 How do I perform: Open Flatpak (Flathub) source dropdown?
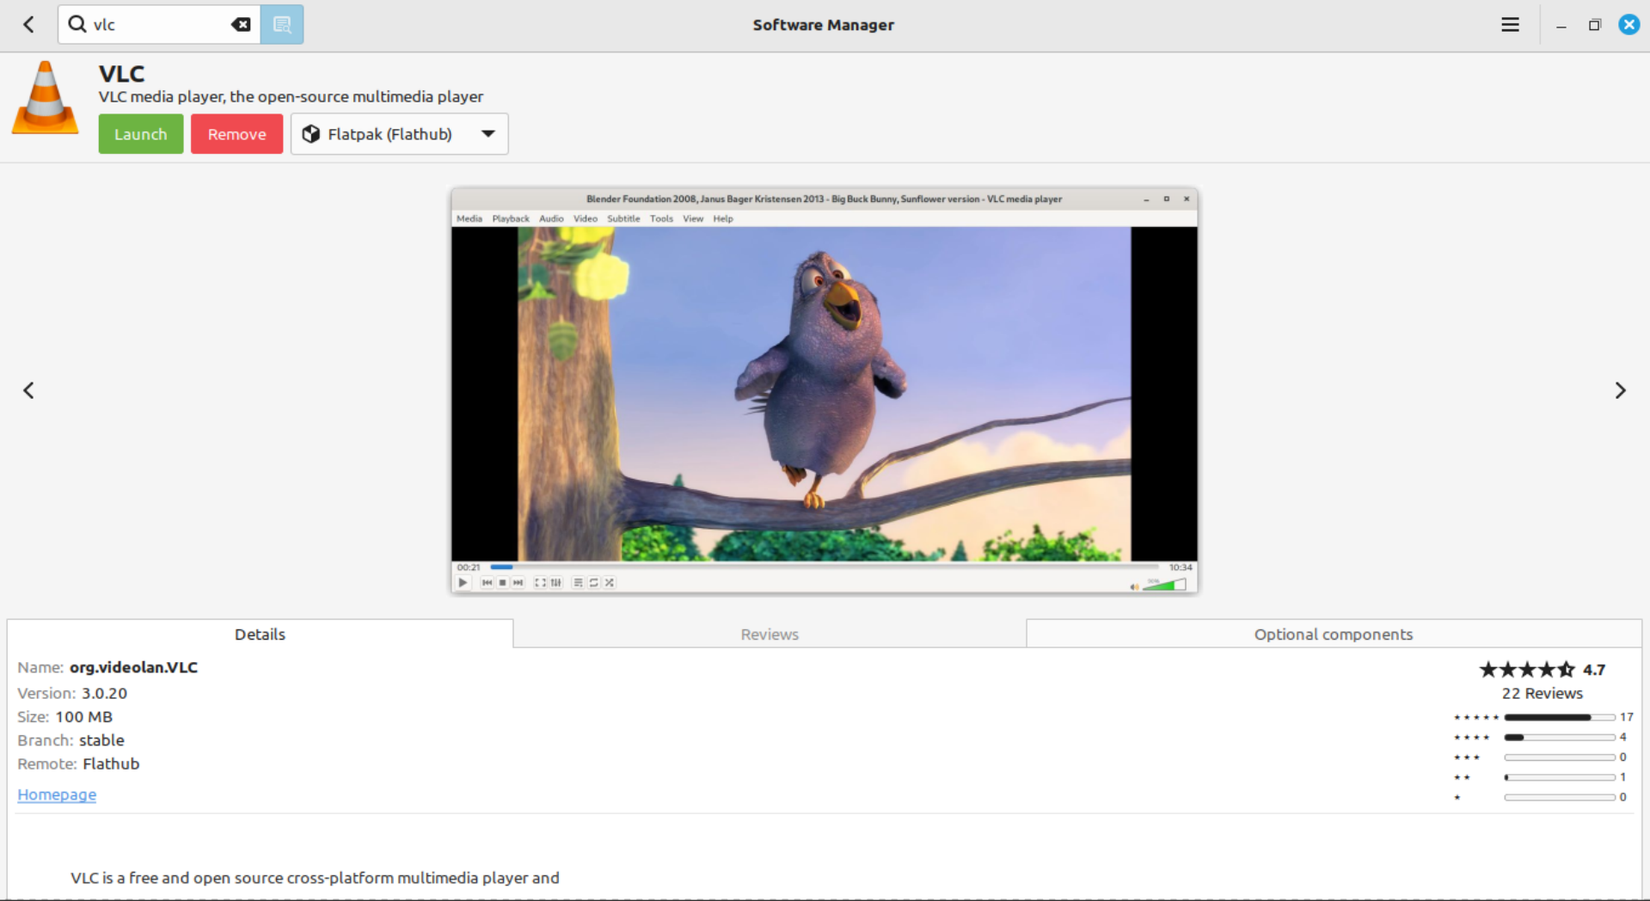click(x=399, y=134)
